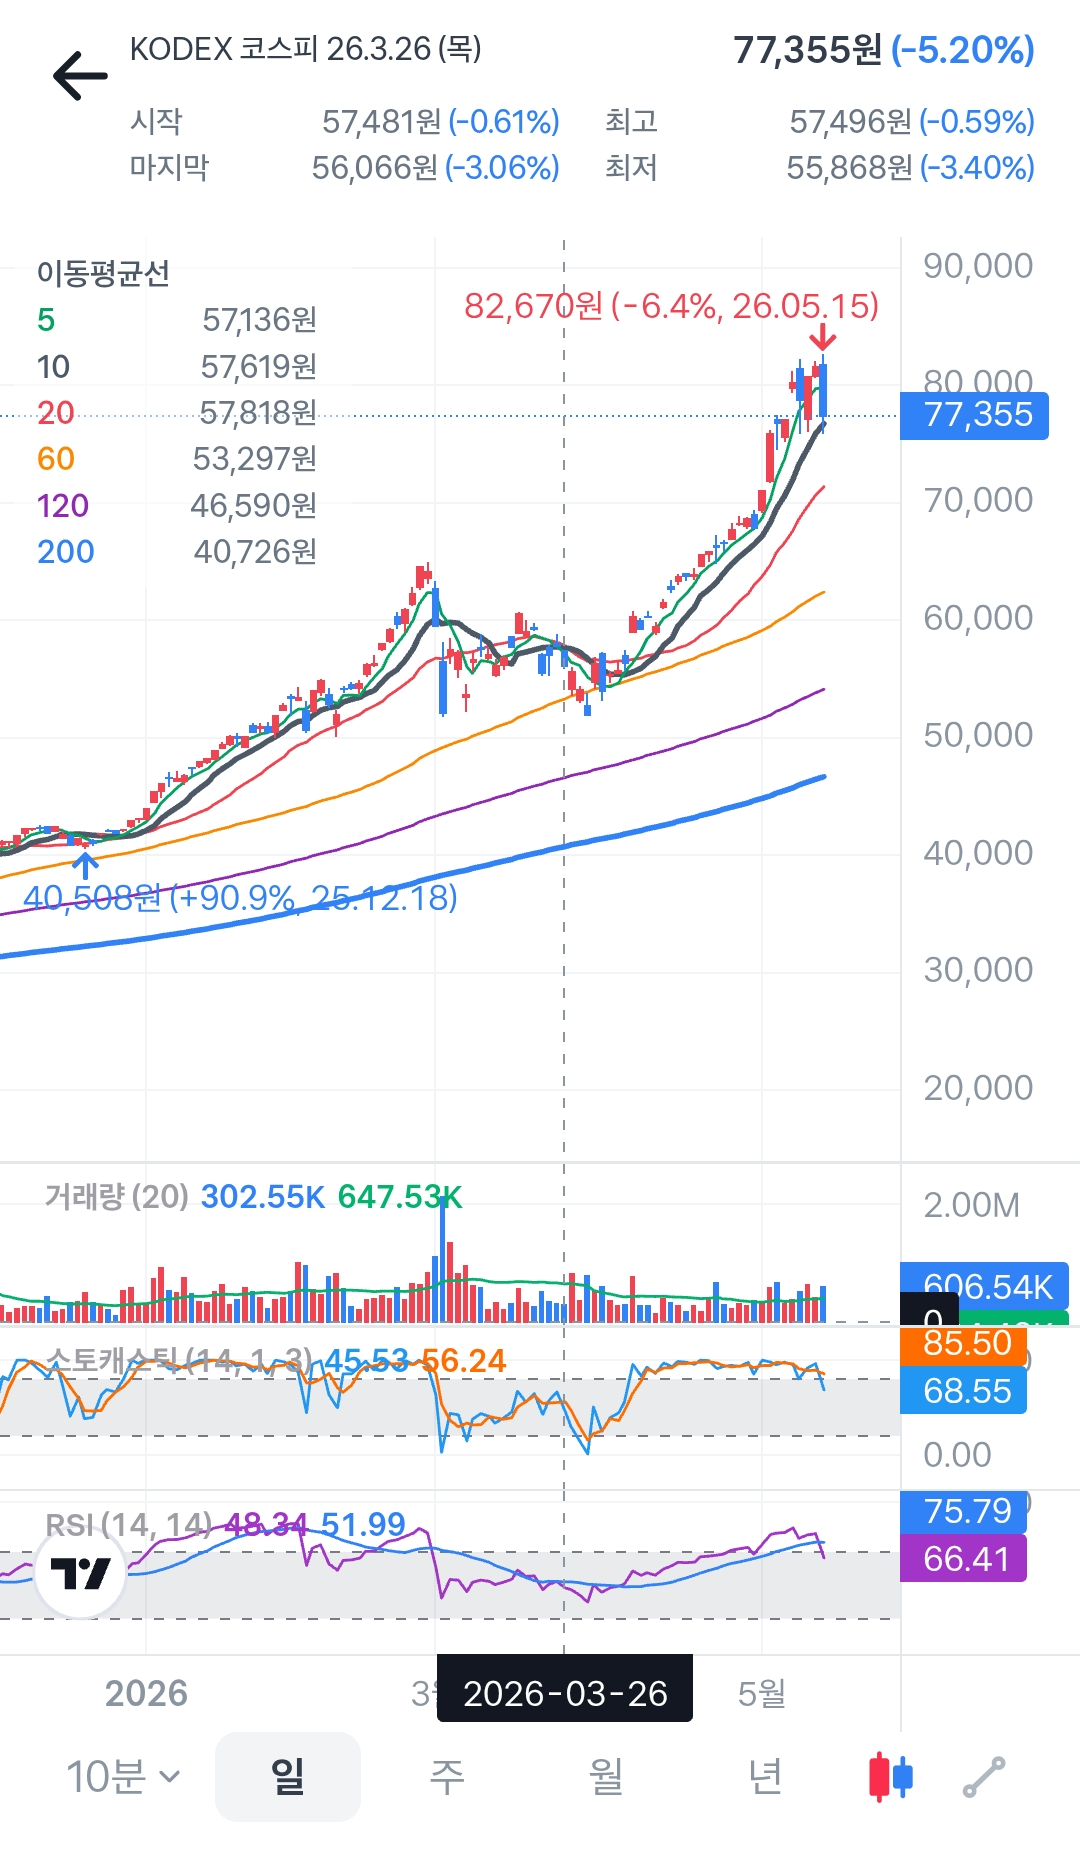Switch to the 주 weekly tab
This screenshot has height=1867, width=1080.
pyautogui.click(x=447, y=1777)
